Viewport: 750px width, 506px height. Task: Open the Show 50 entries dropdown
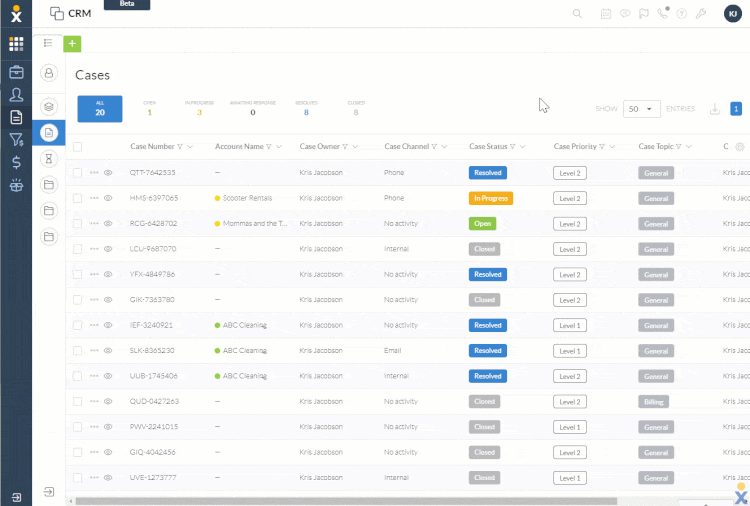pyautogui.click(x=641, y=109)
